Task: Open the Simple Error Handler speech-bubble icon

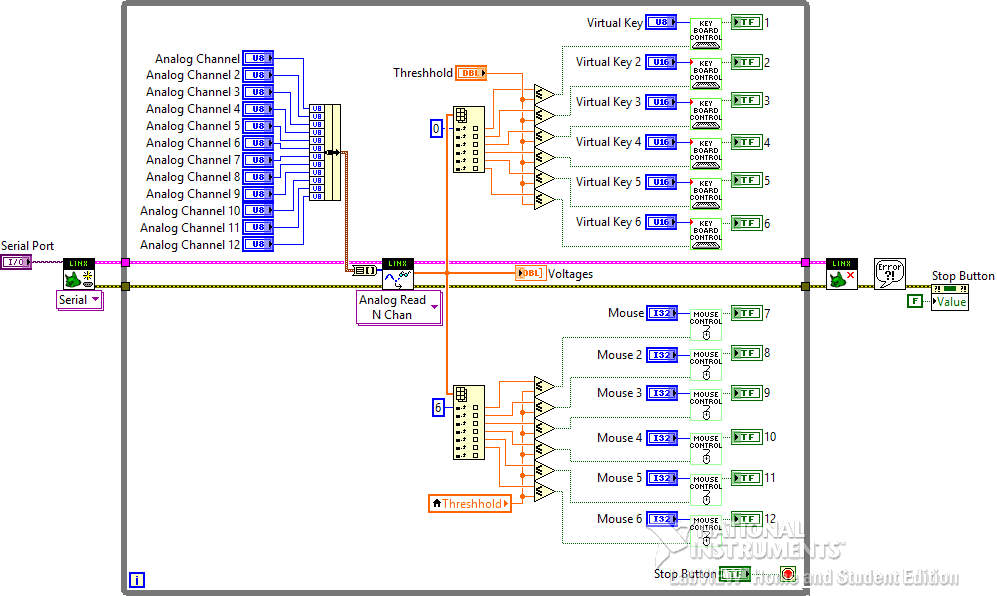Action: tap(889, 272)
